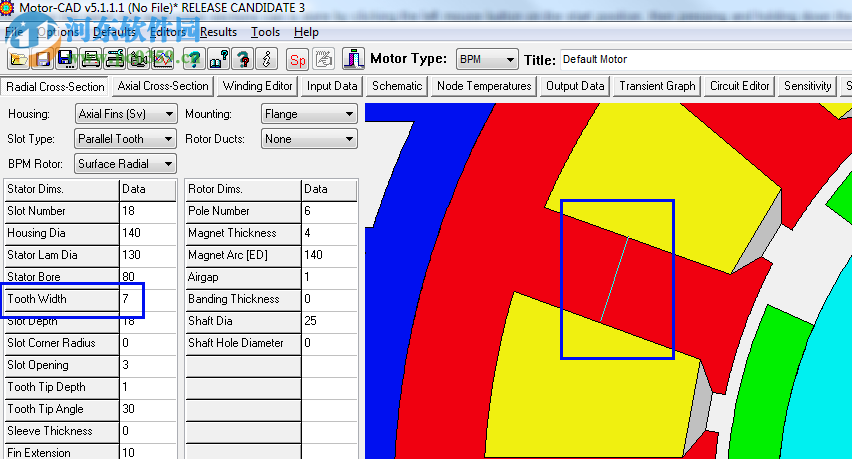Click the Housing Dia value 140
This screenshot has width=852, height=459.
click(x=147, y=233)
